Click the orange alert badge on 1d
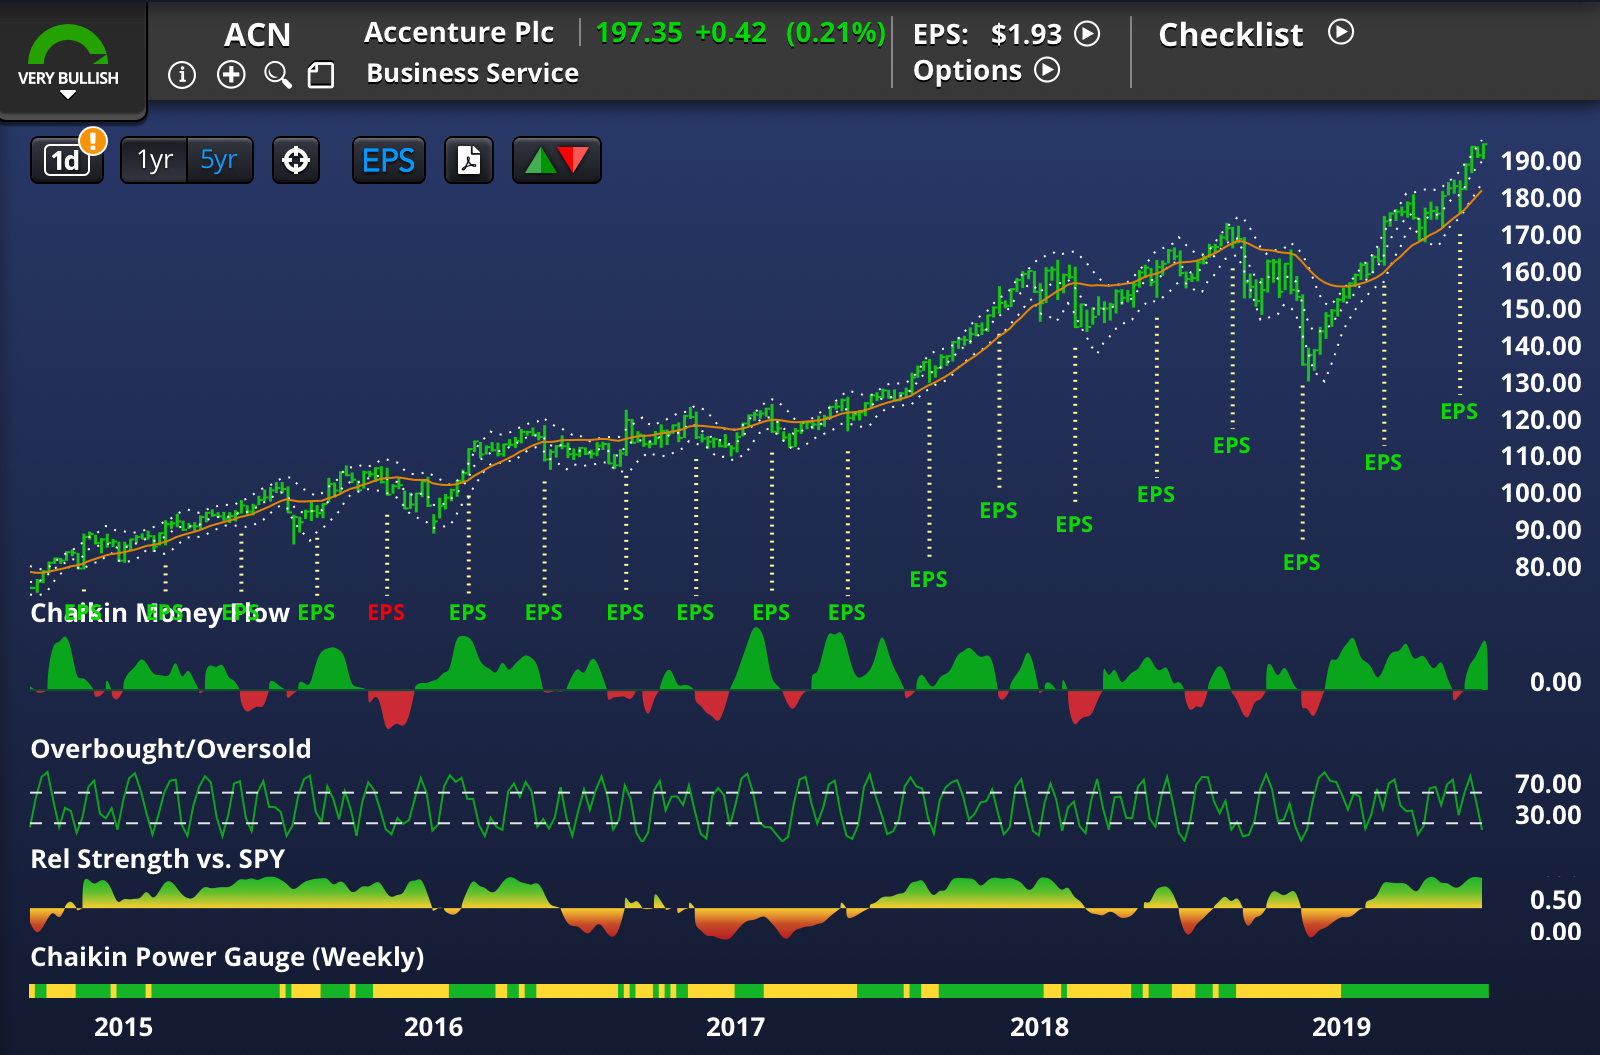Screen dimensions: 1600x1055 tap(93, 141)
